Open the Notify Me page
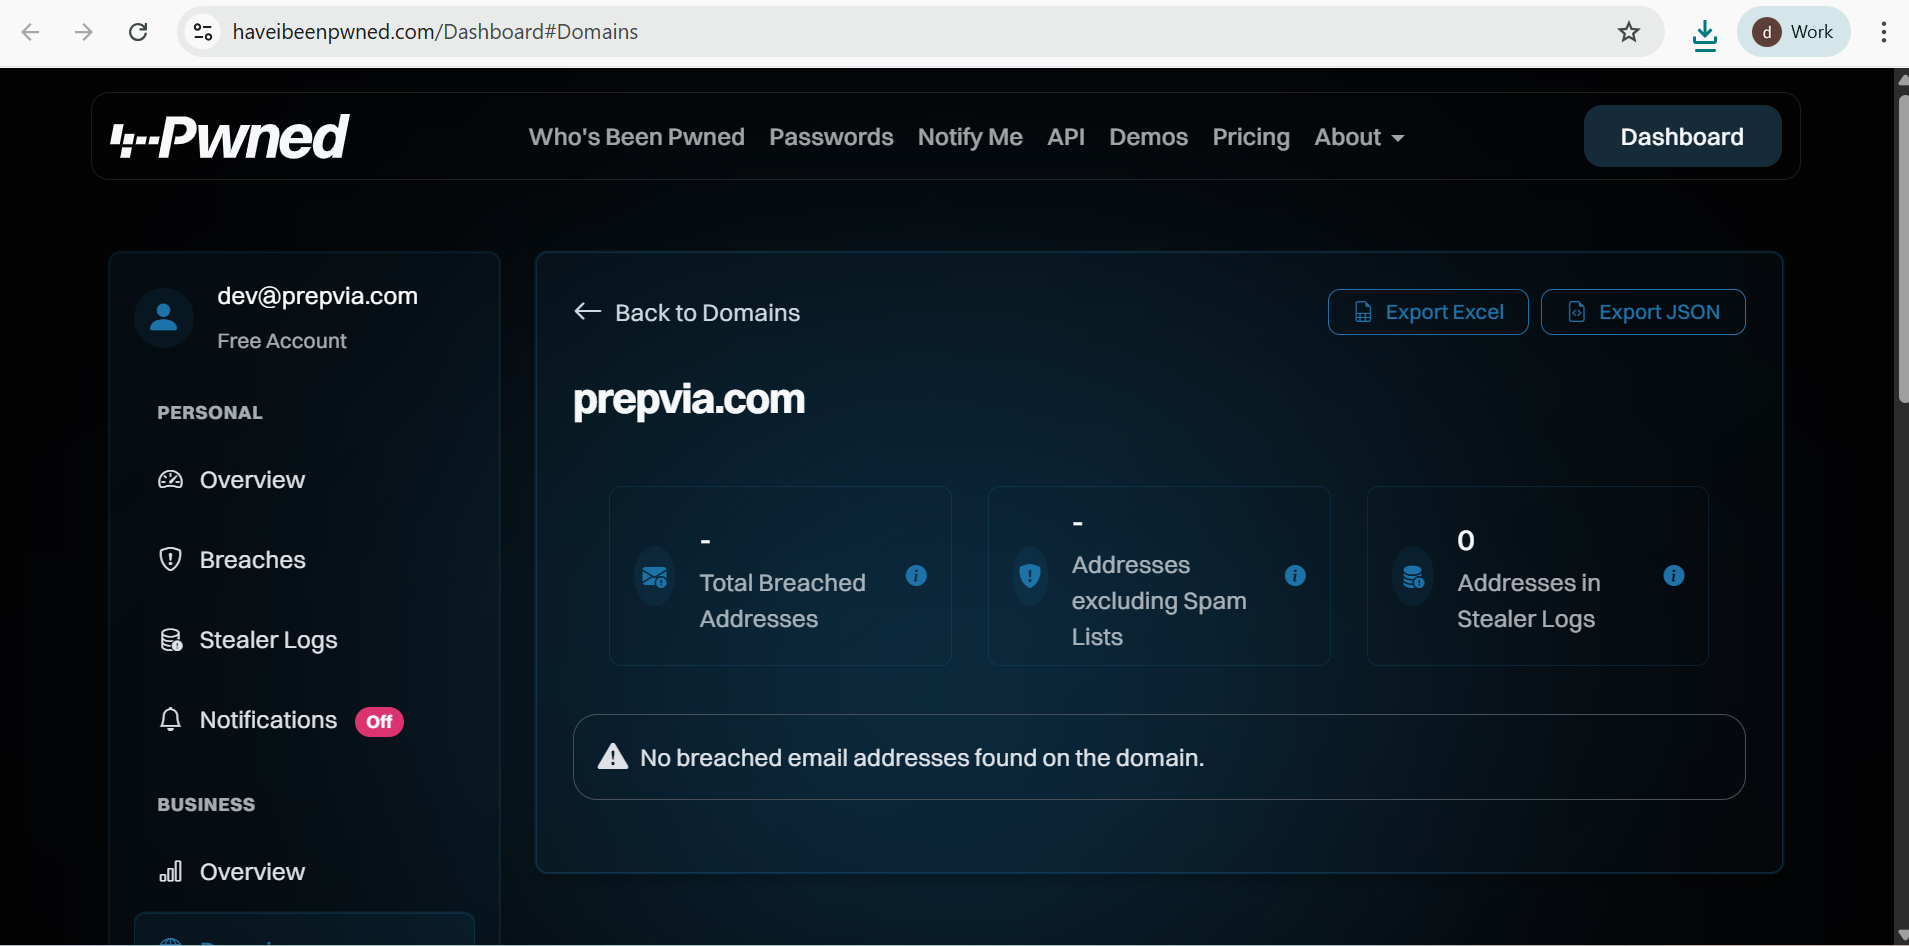 coord(970,137)
